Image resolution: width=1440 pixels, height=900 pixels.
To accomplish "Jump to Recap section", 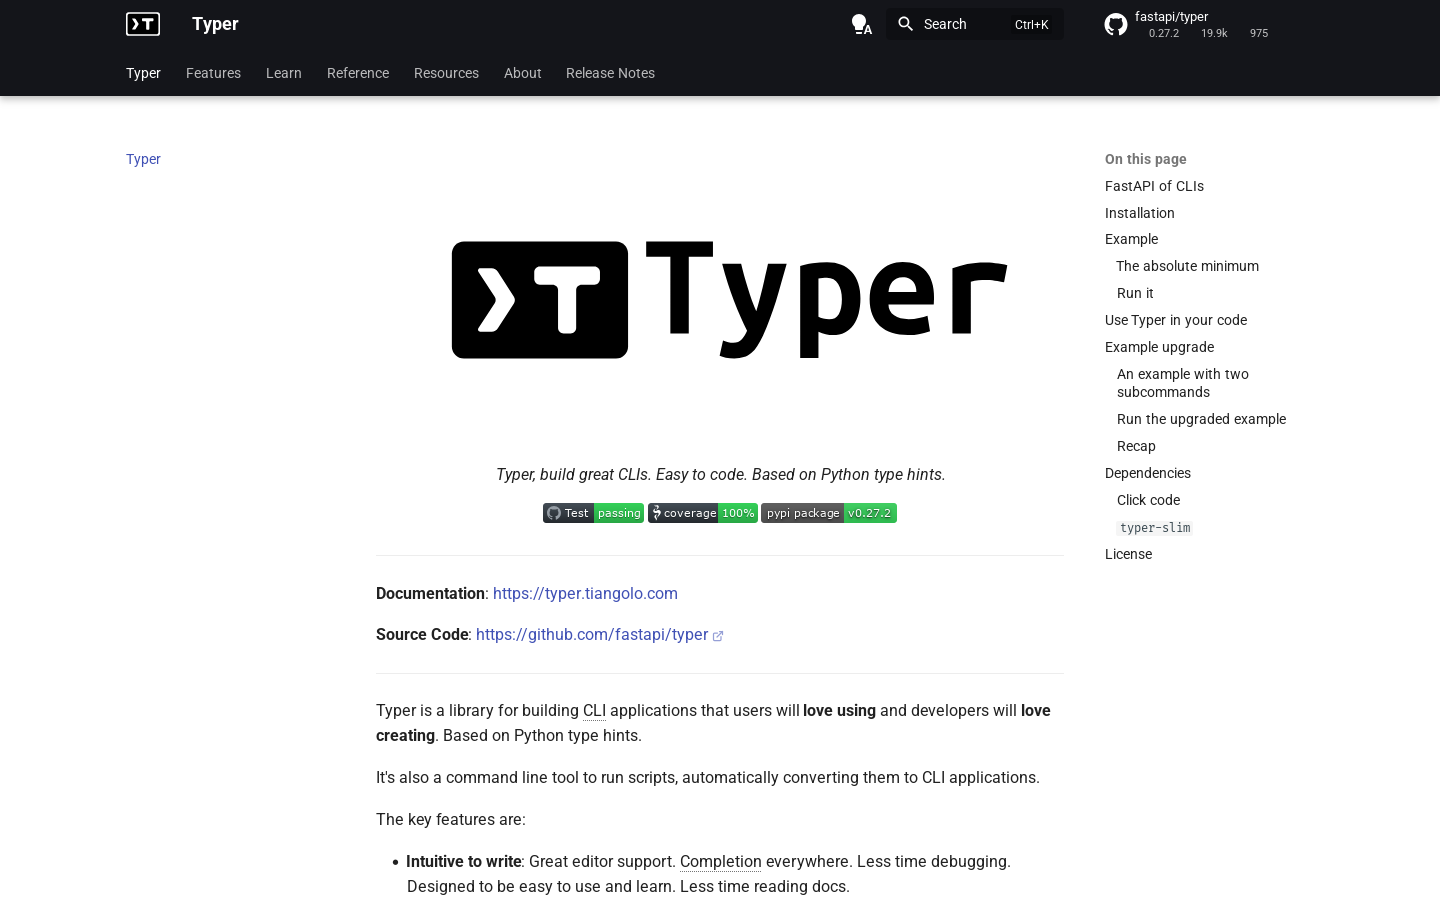I will tap(1136, 446).
